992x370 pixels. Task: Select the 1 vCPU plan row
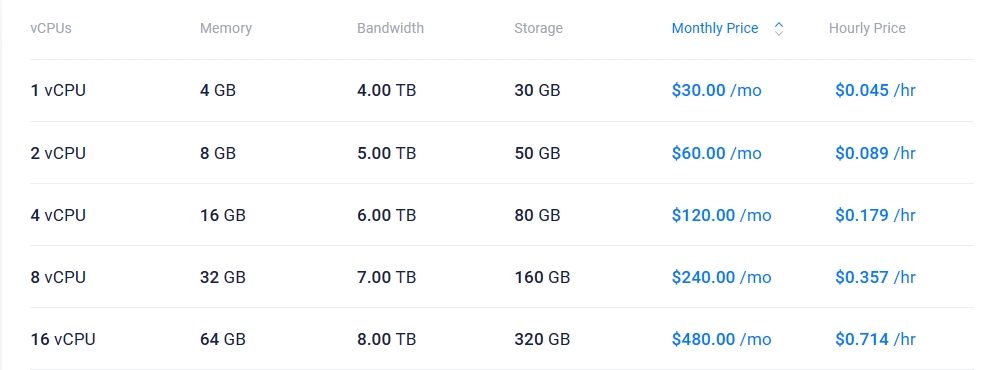coord(502,90)
